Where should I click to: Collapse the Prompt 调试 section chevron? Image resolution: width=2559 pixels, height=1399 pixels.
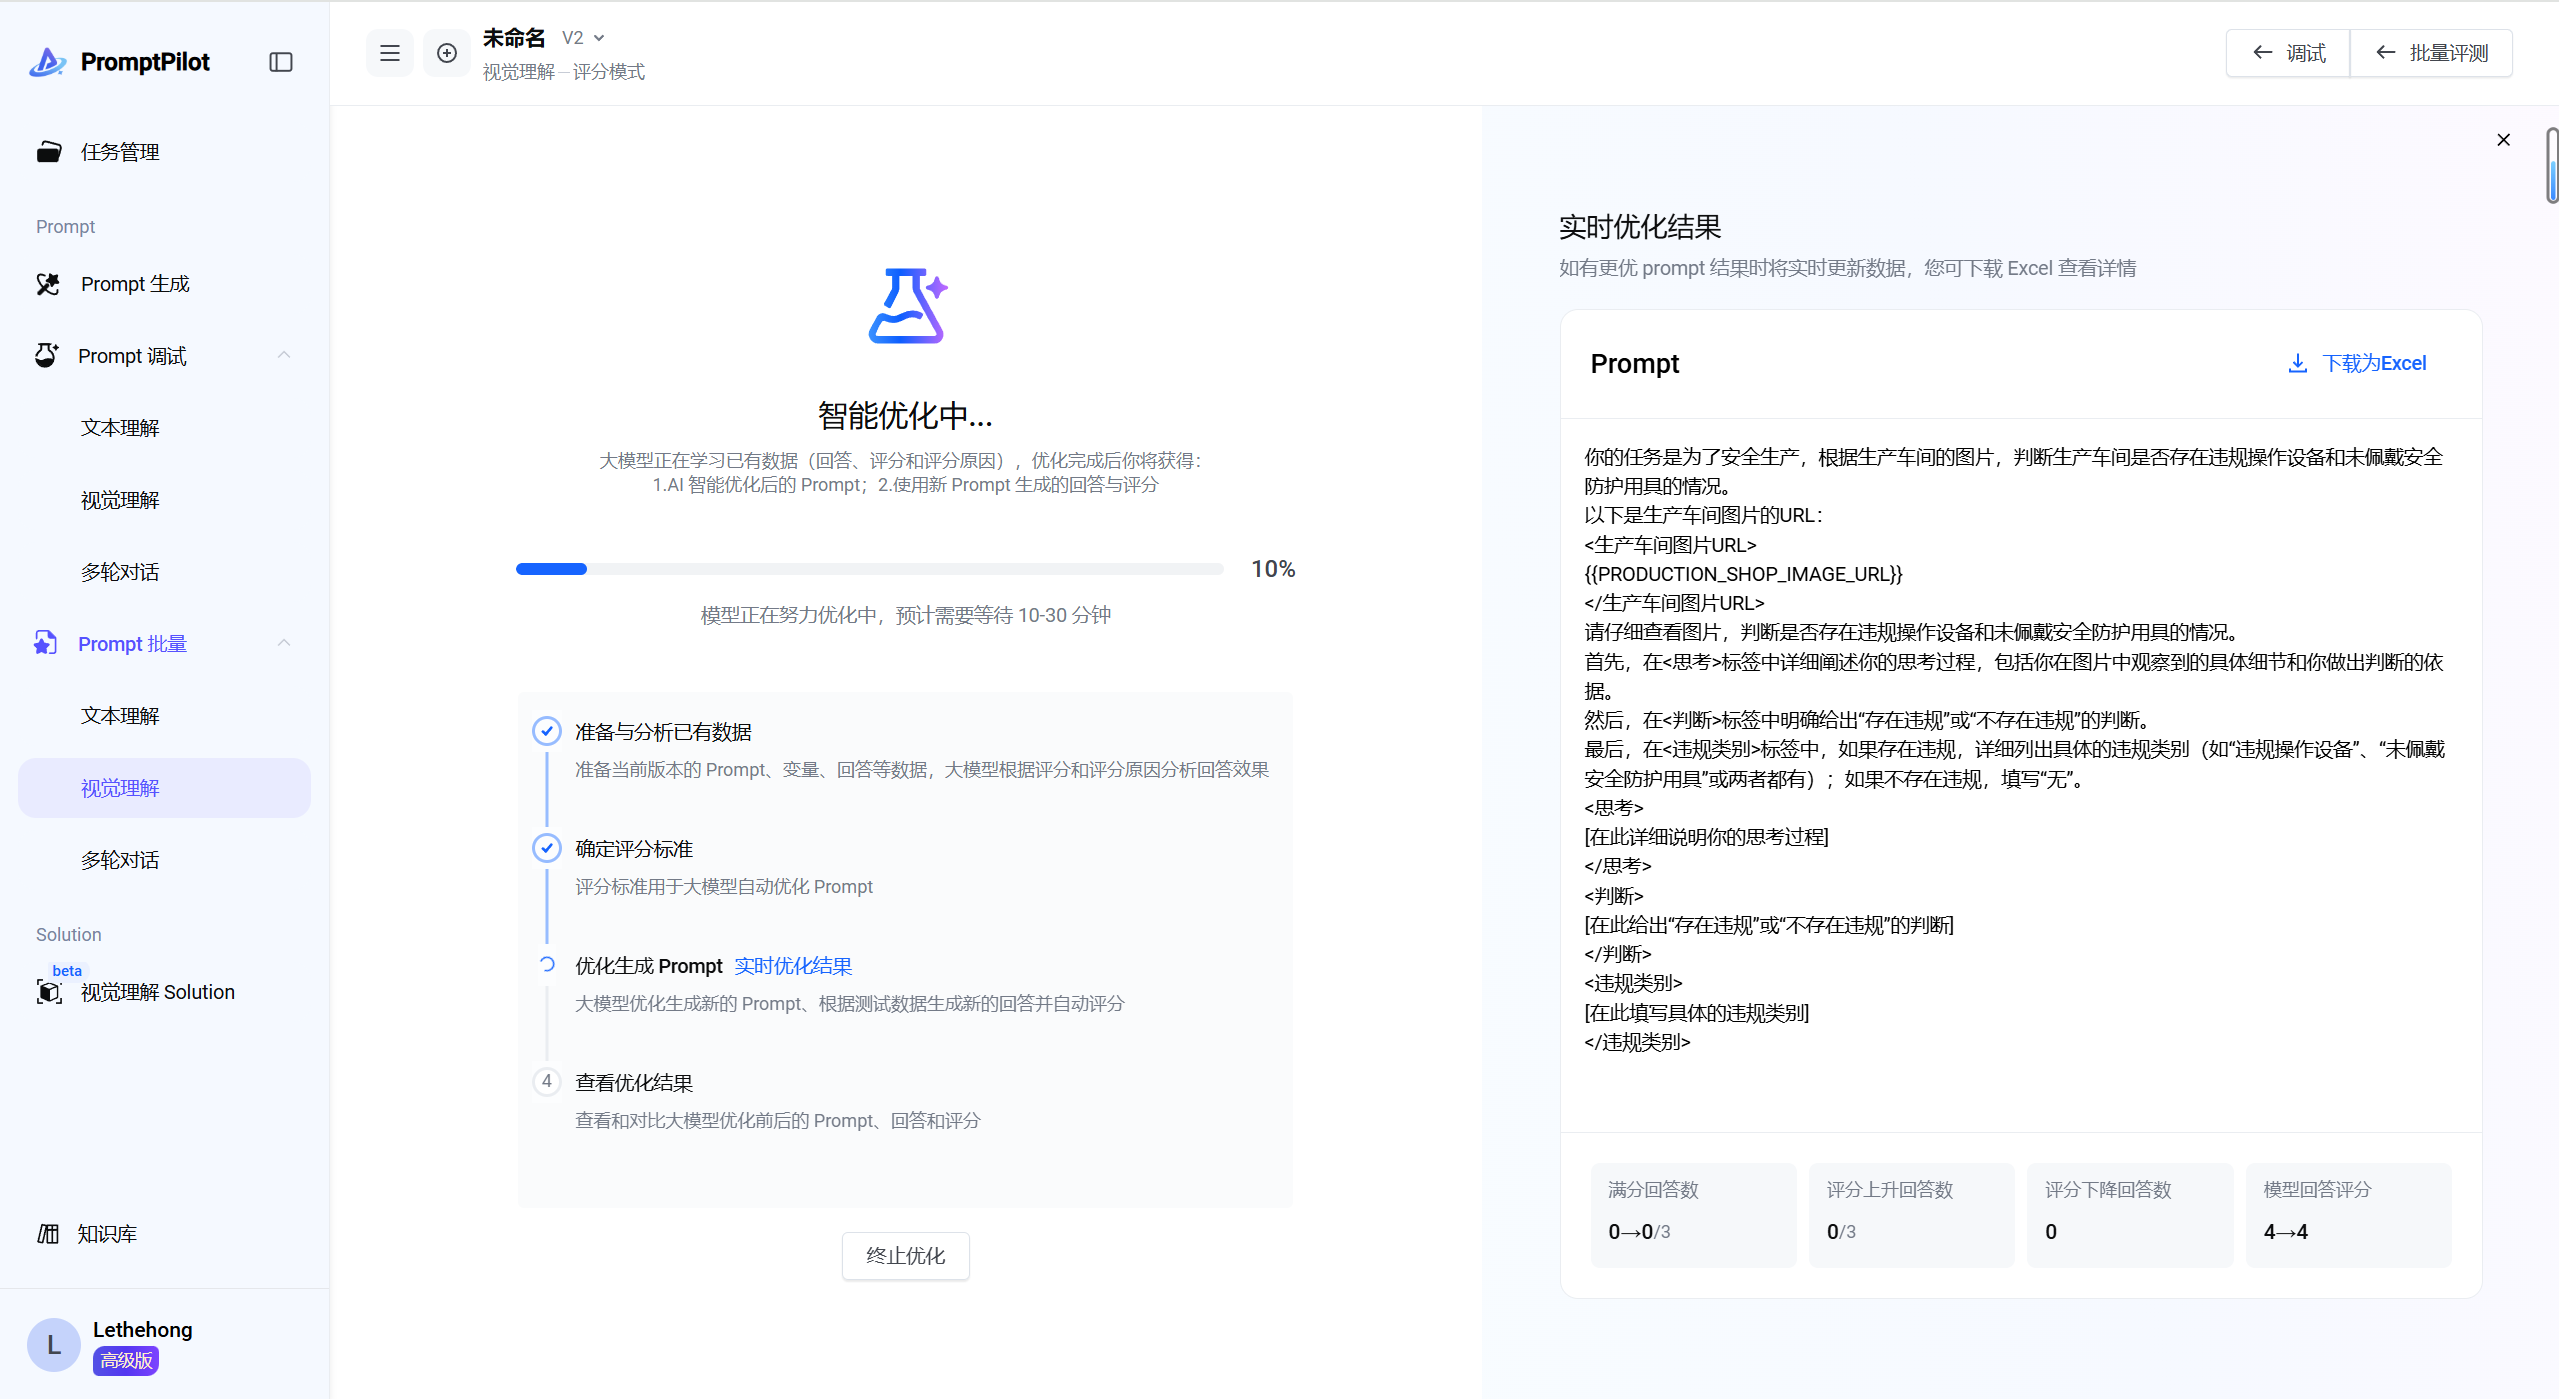[x=284, y=355]
